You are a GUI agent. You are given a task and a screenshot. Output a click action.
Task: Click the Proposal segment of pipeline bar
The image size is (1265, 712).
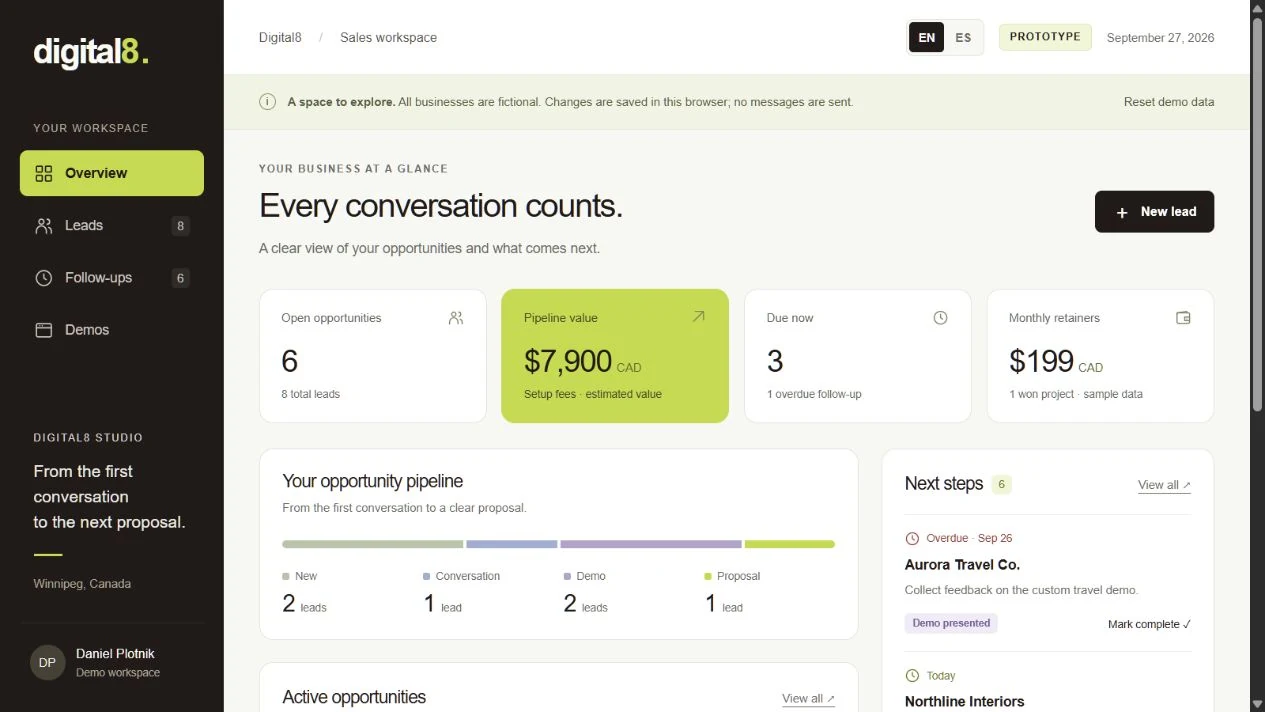click(790, 545)
